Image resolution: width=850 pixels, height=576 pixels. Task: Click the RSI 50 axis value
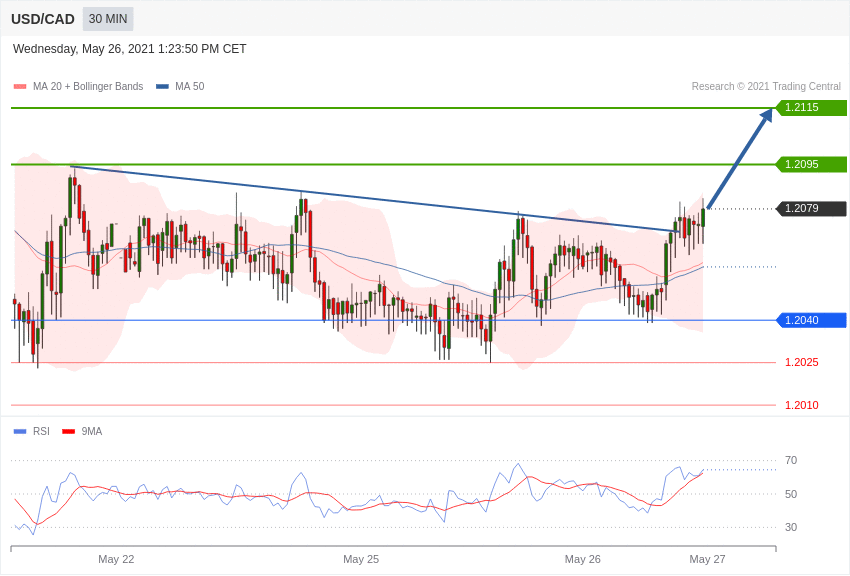point(791,494)
